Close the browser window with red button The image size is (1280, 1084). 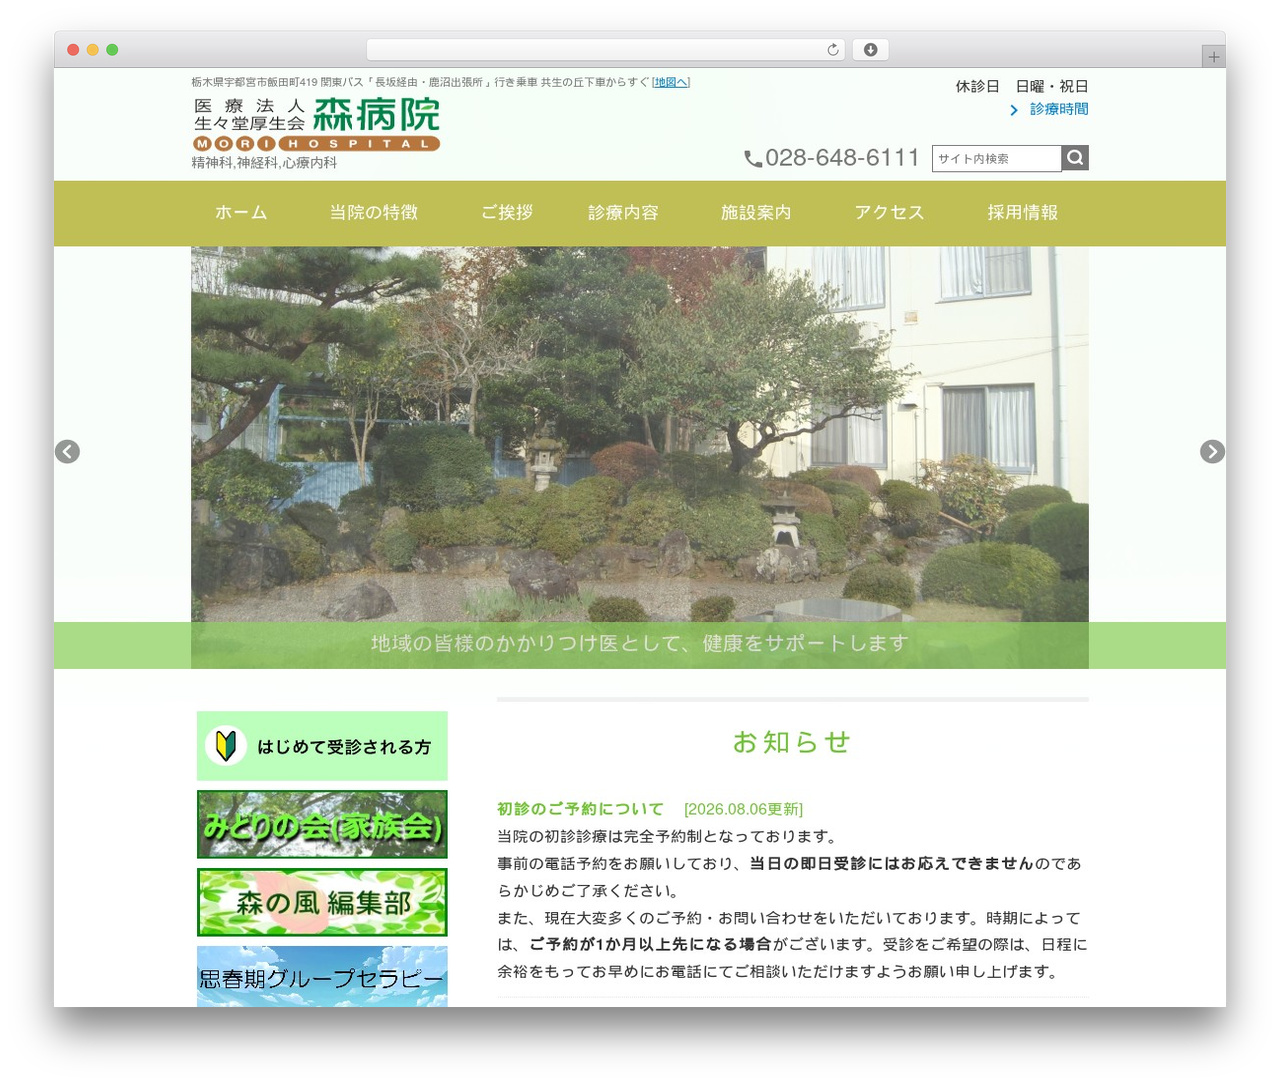click(x=73, y=50)
